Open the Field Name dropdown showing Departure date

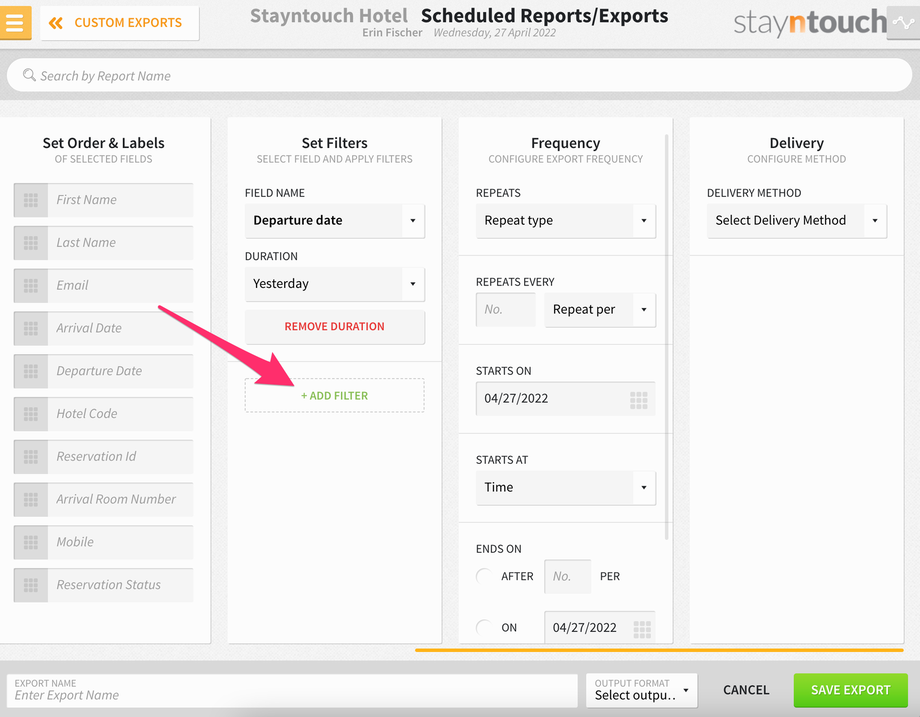pyautogui.click(x=334, y=221)
